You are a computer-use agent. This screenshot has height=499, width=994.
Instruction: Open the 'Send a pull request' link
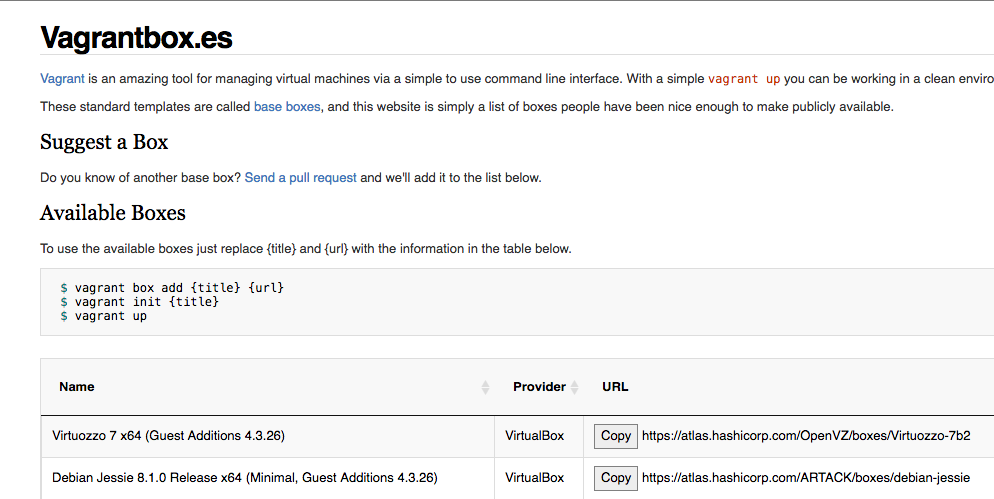click(x=300, y=178)
